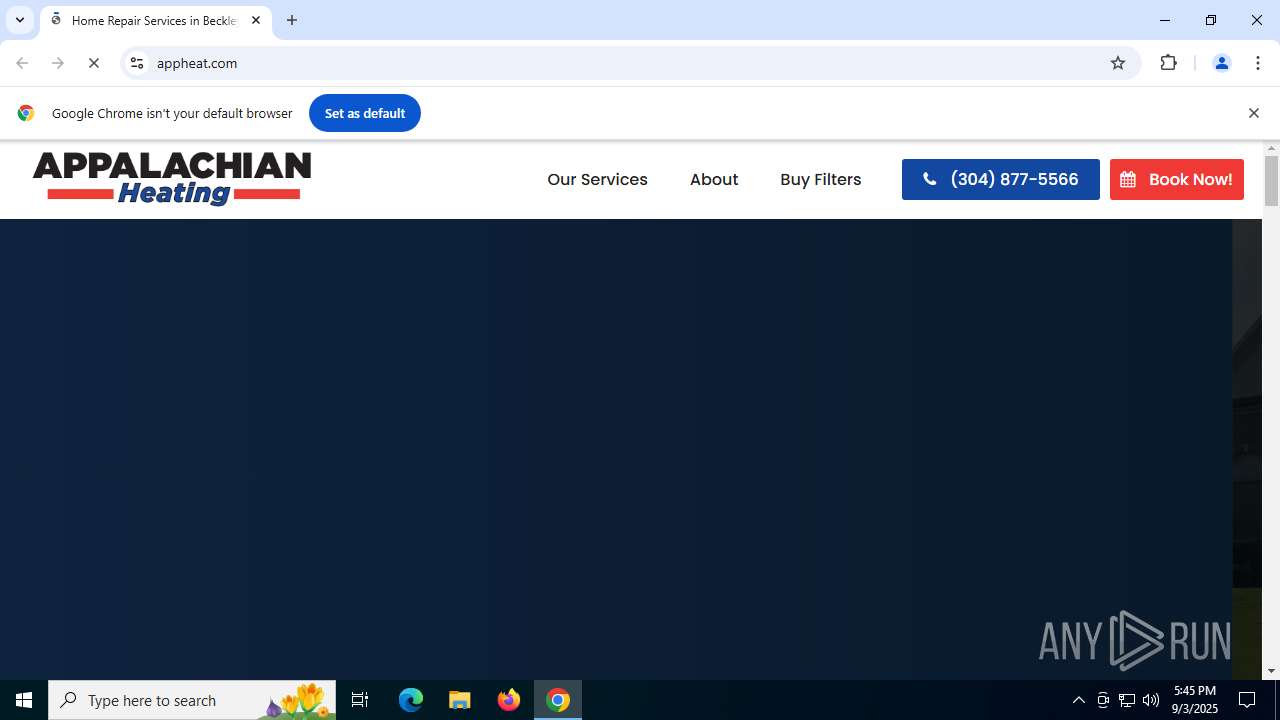The height and width of the screenshot is (720, 1280).
Task: Click the Appalachian Heating logo
Action: [172, 179]
